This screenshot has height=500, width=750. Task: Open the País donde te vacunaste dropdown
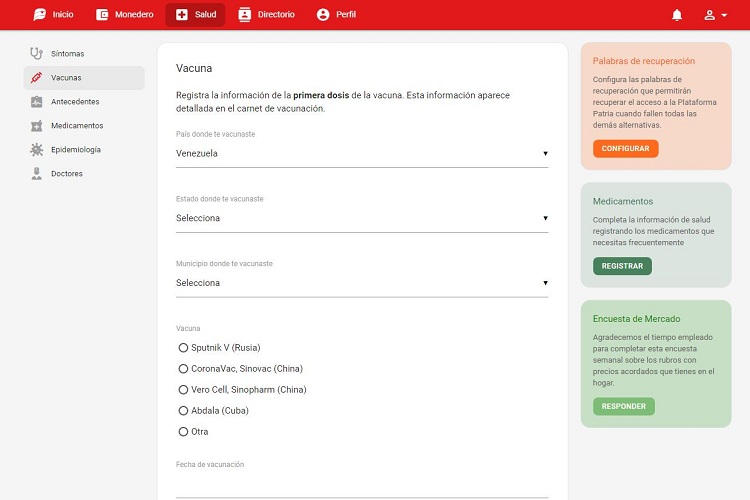coord(361,154)
